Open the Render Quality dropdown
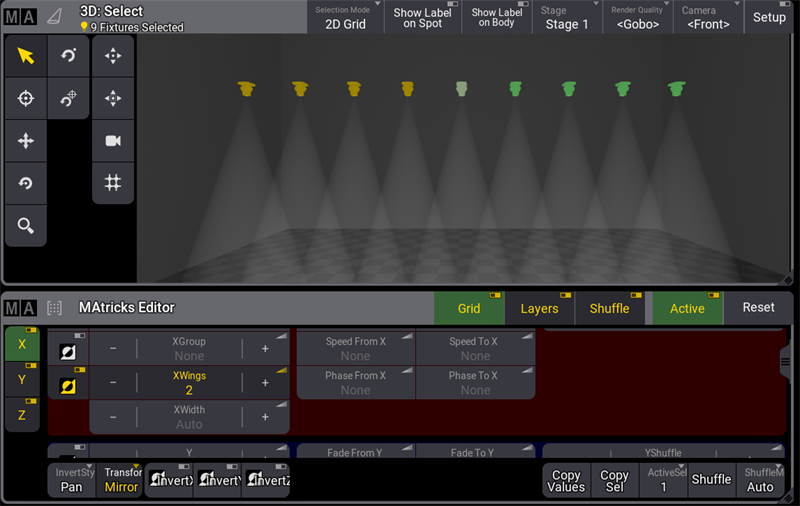The height and width of the screenshot is (506, 800). (x=637, y=18)
